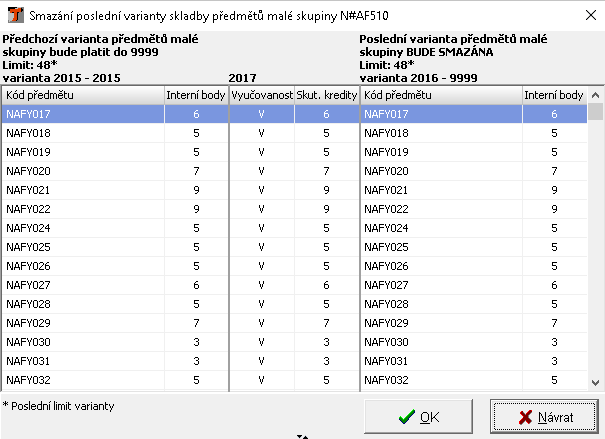Image resolution: width=605 pixels, height=439 pixels.
Task: Select row NAFY029 in the left table
Action: coord(82,323)
